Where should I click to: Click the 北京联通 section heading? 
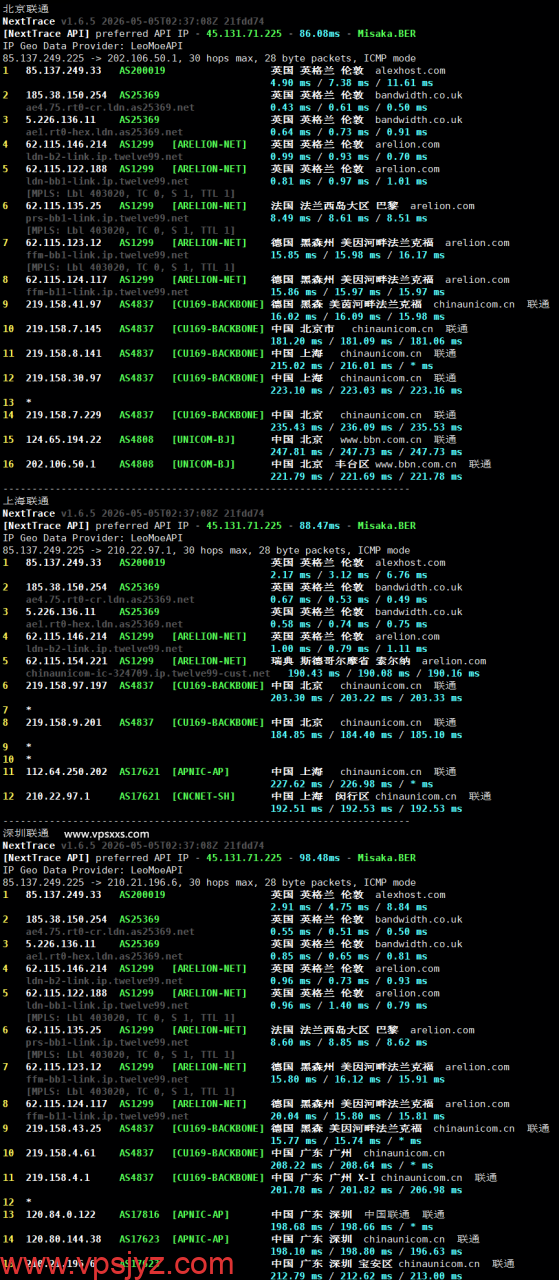click(25, 9)
